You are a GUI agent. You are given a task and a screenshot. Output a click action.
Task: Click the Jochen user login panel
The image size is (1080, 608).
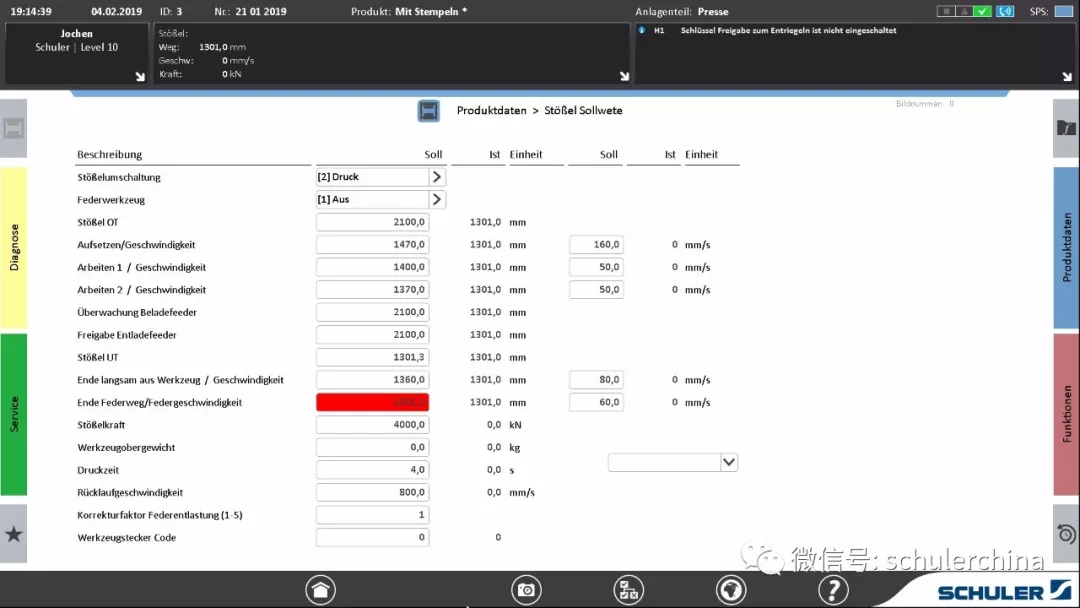point(76,54)
